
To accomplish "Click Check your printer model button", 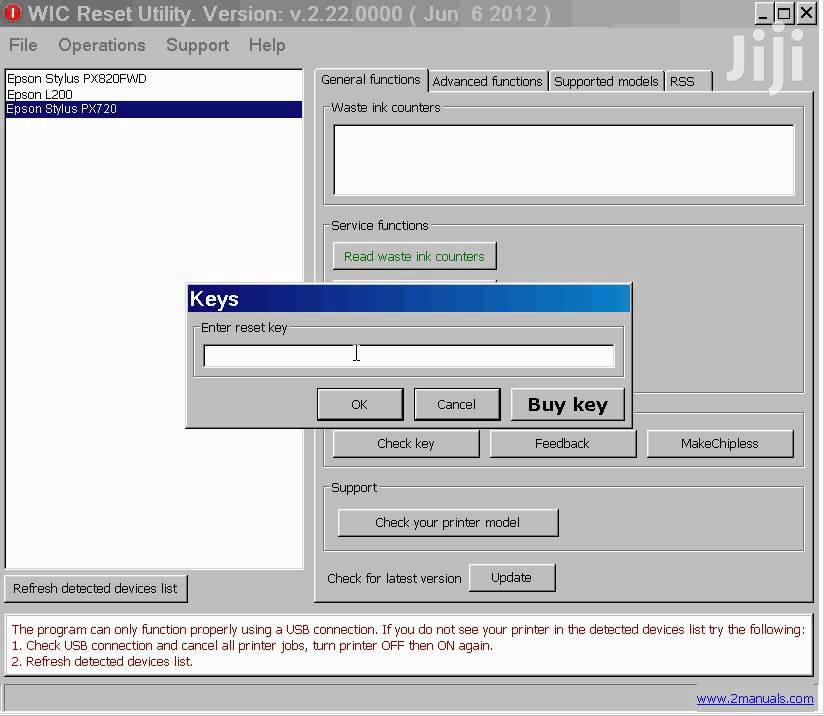I will [447, 522].
